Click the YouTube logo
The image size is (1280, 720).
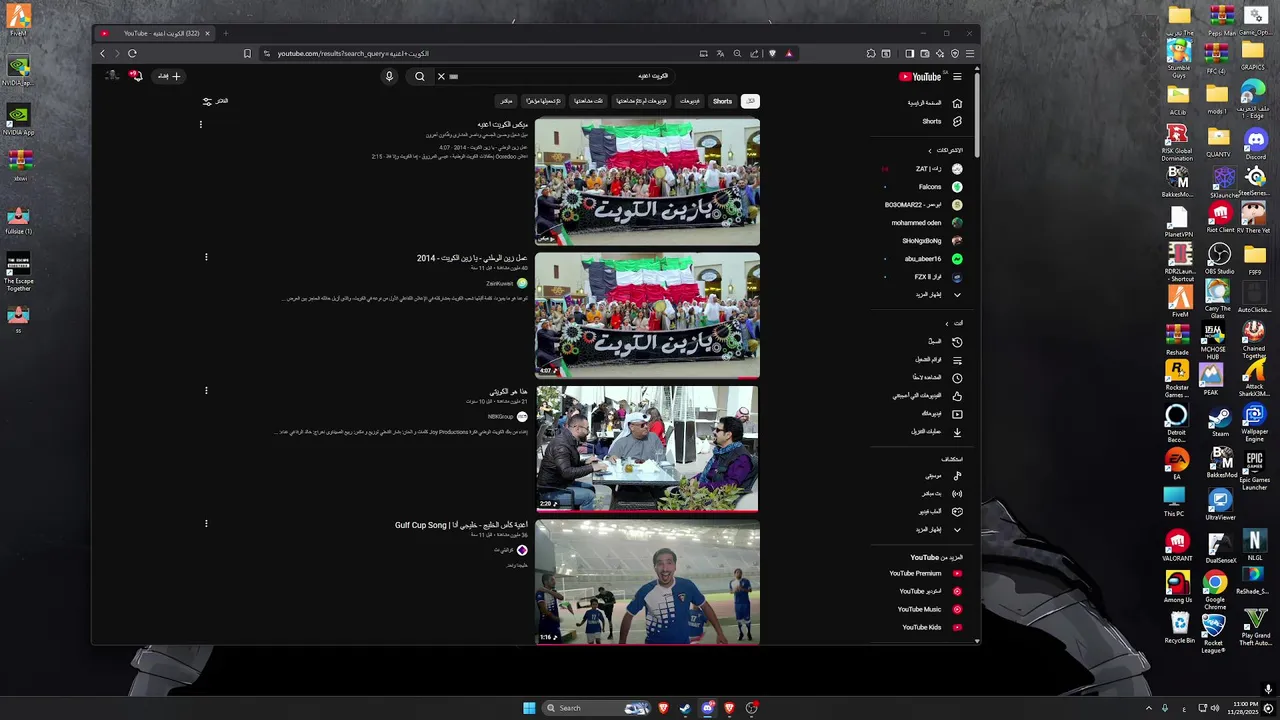[920, 76]
